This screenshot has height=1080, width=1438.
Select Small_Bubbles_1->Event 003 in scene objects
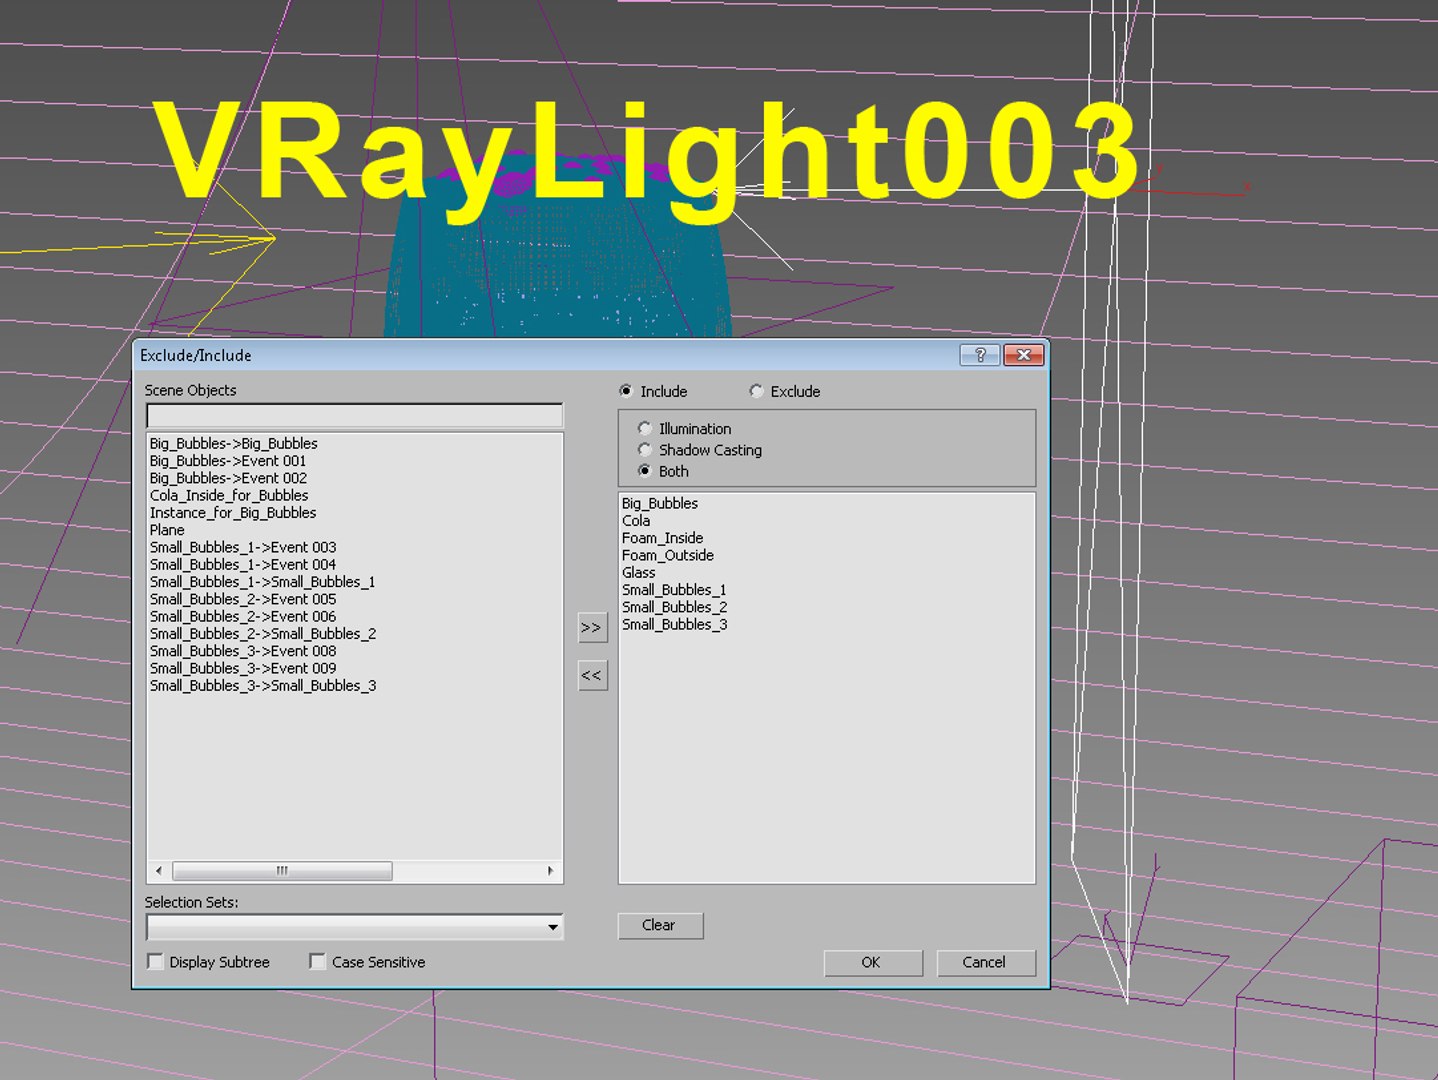click(243, 547)
